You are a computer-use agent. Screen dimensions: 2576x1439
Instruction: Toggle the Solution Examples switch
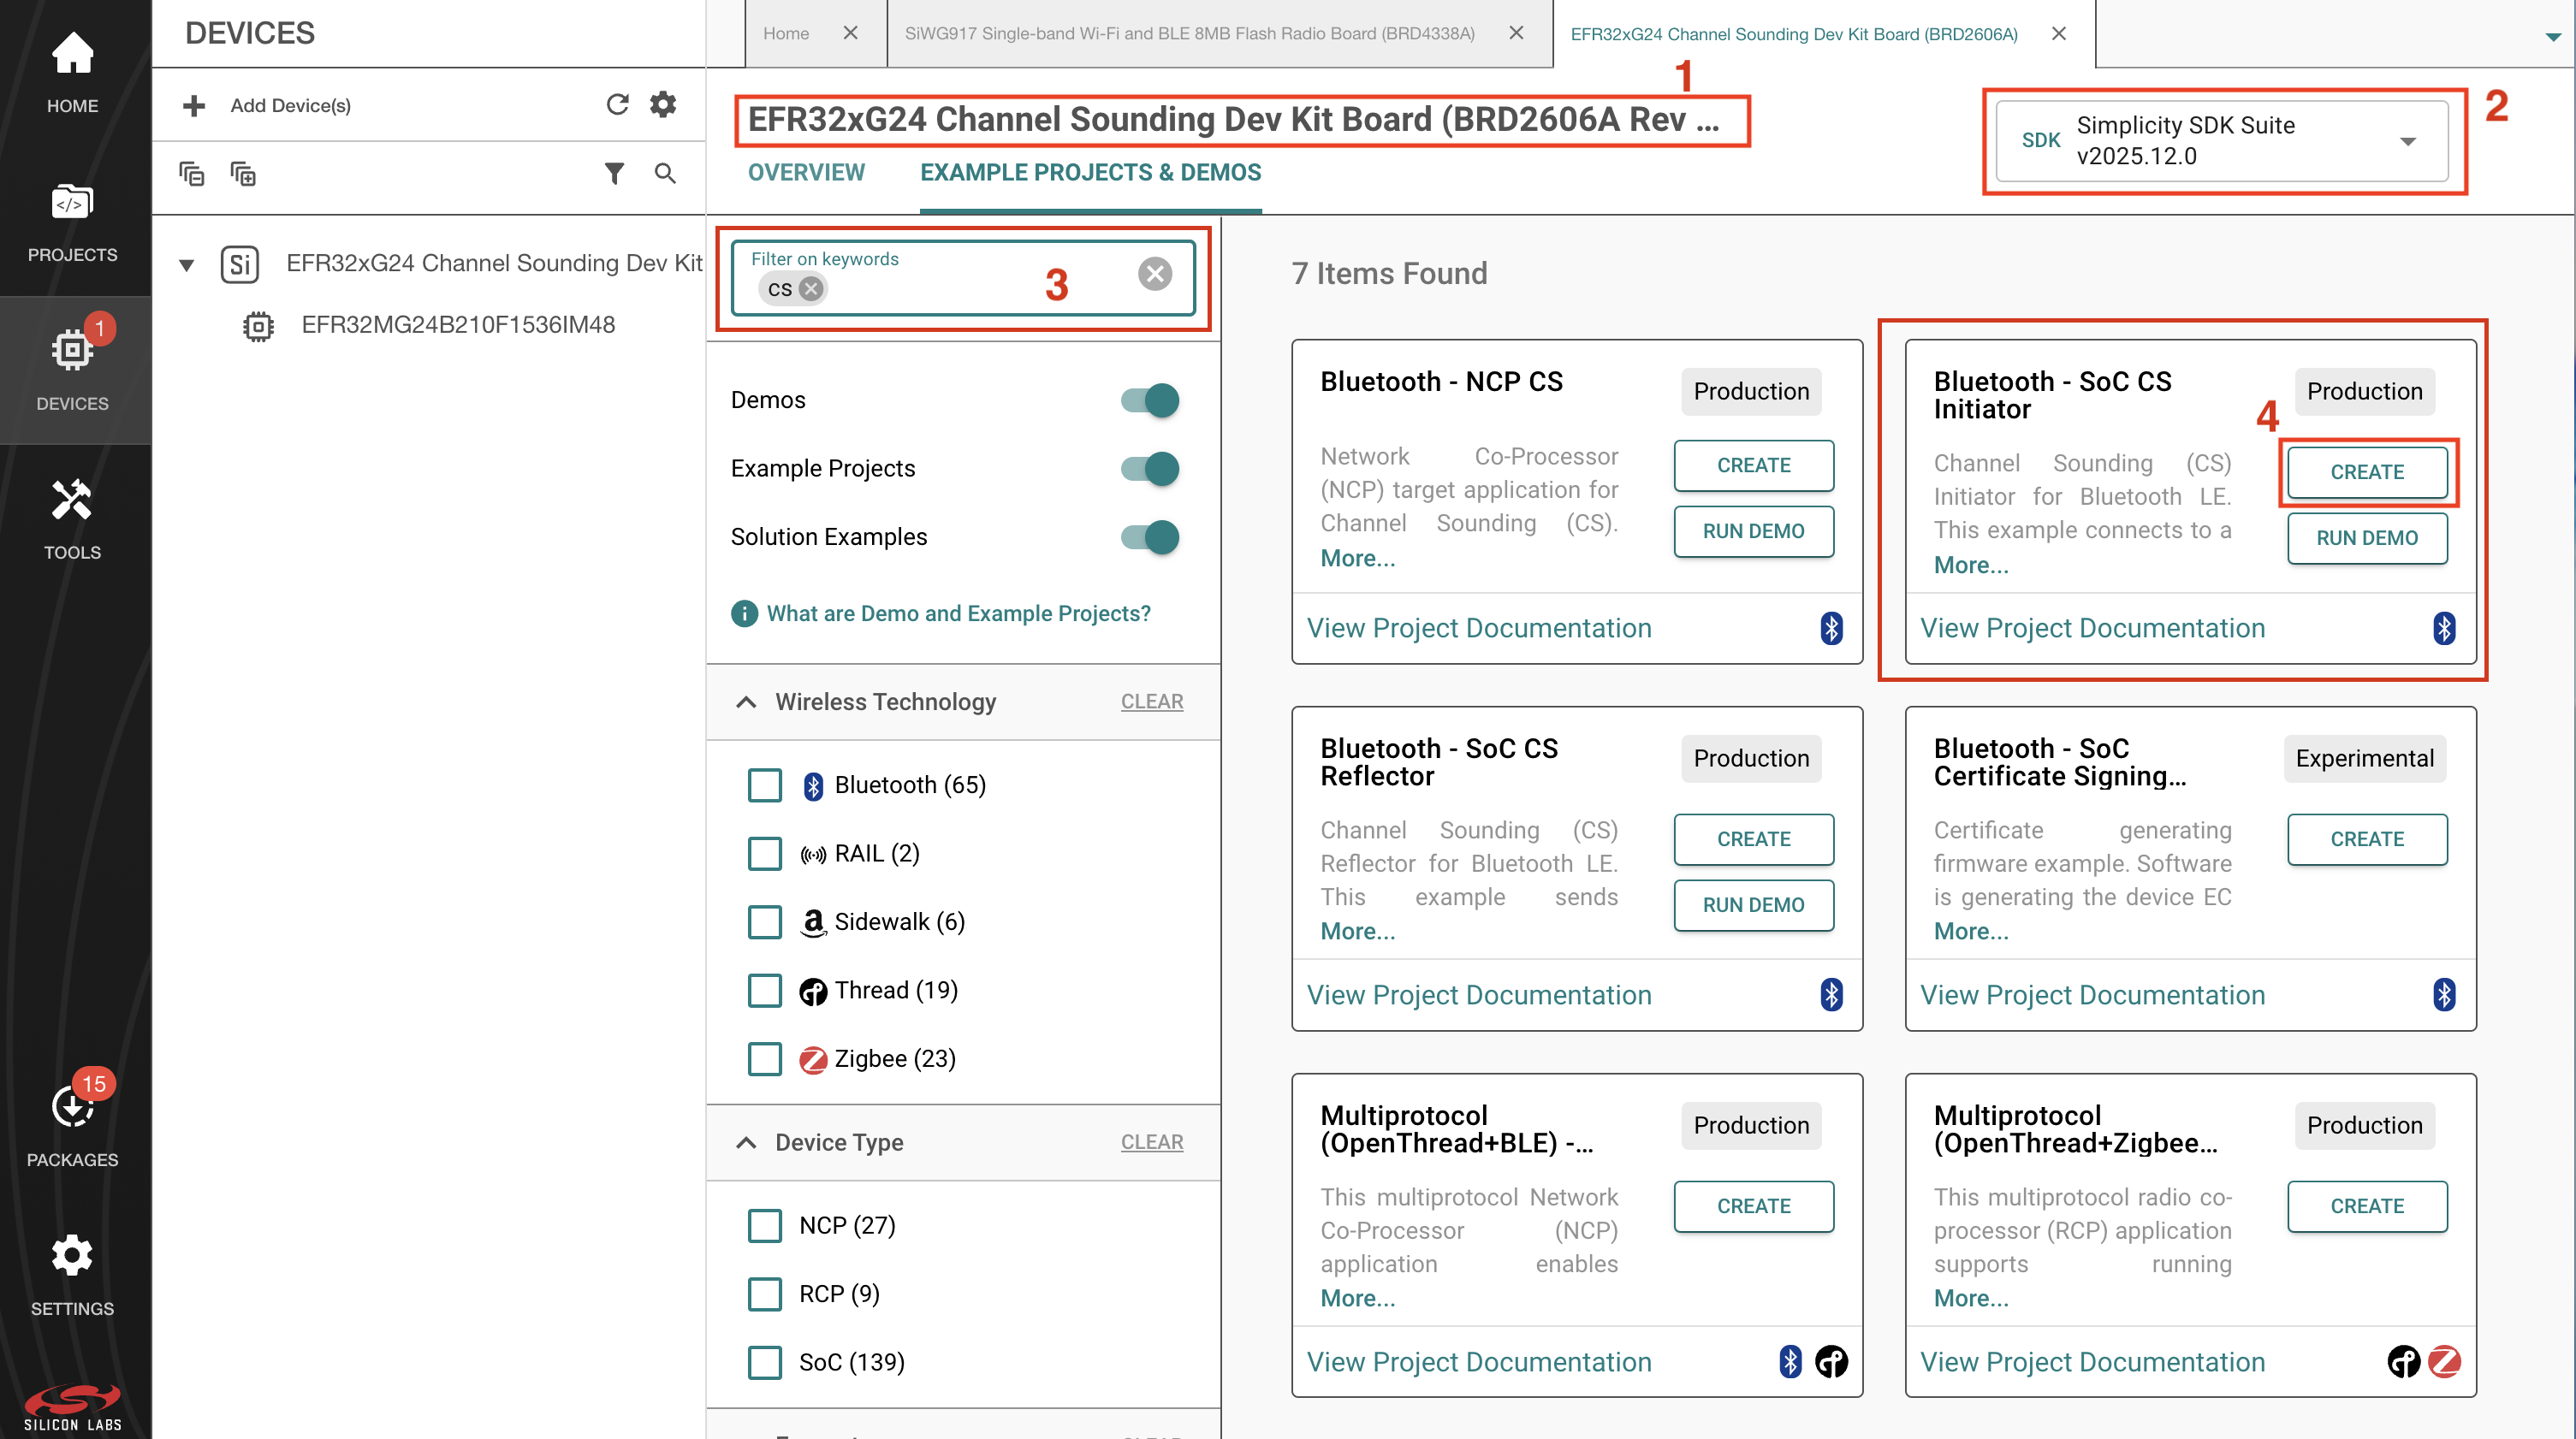tap(1150, 537)
